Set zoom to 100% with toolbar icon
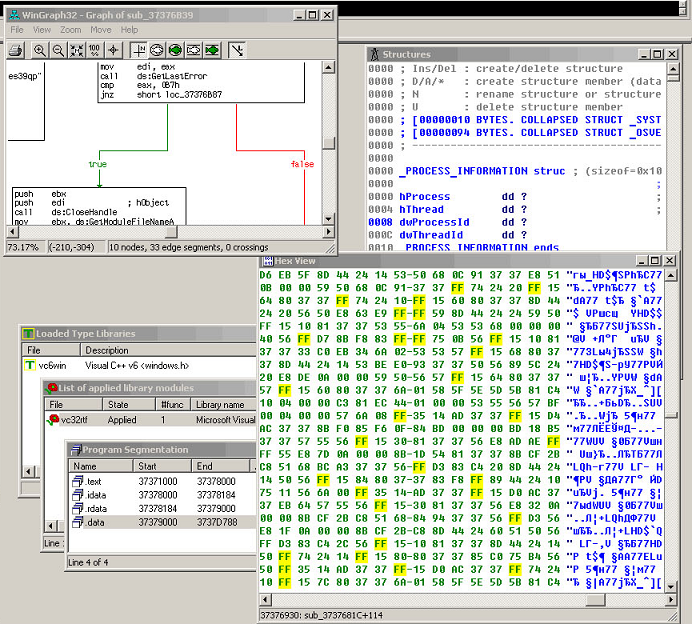 pos(94,49)
